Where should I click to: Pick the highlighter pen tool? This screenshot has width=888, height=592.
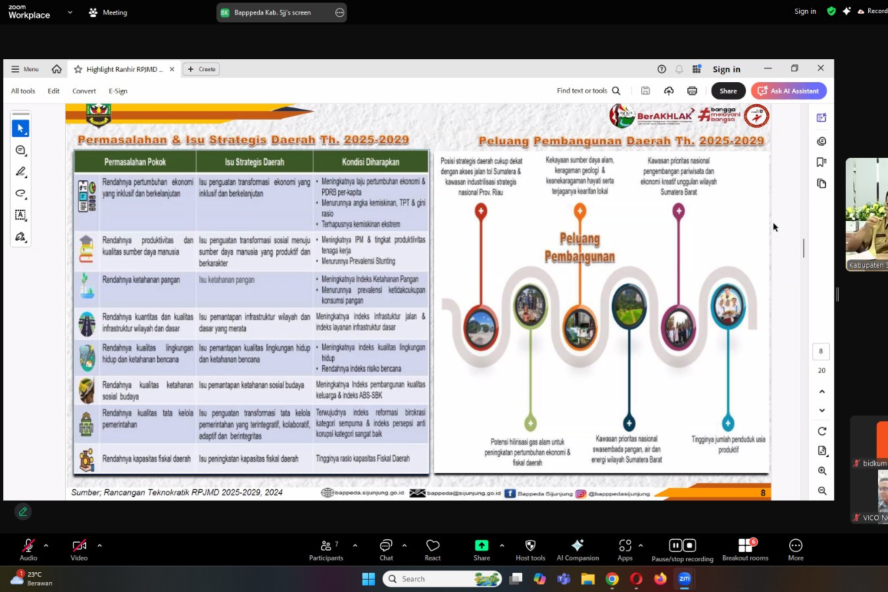point(21,172)
